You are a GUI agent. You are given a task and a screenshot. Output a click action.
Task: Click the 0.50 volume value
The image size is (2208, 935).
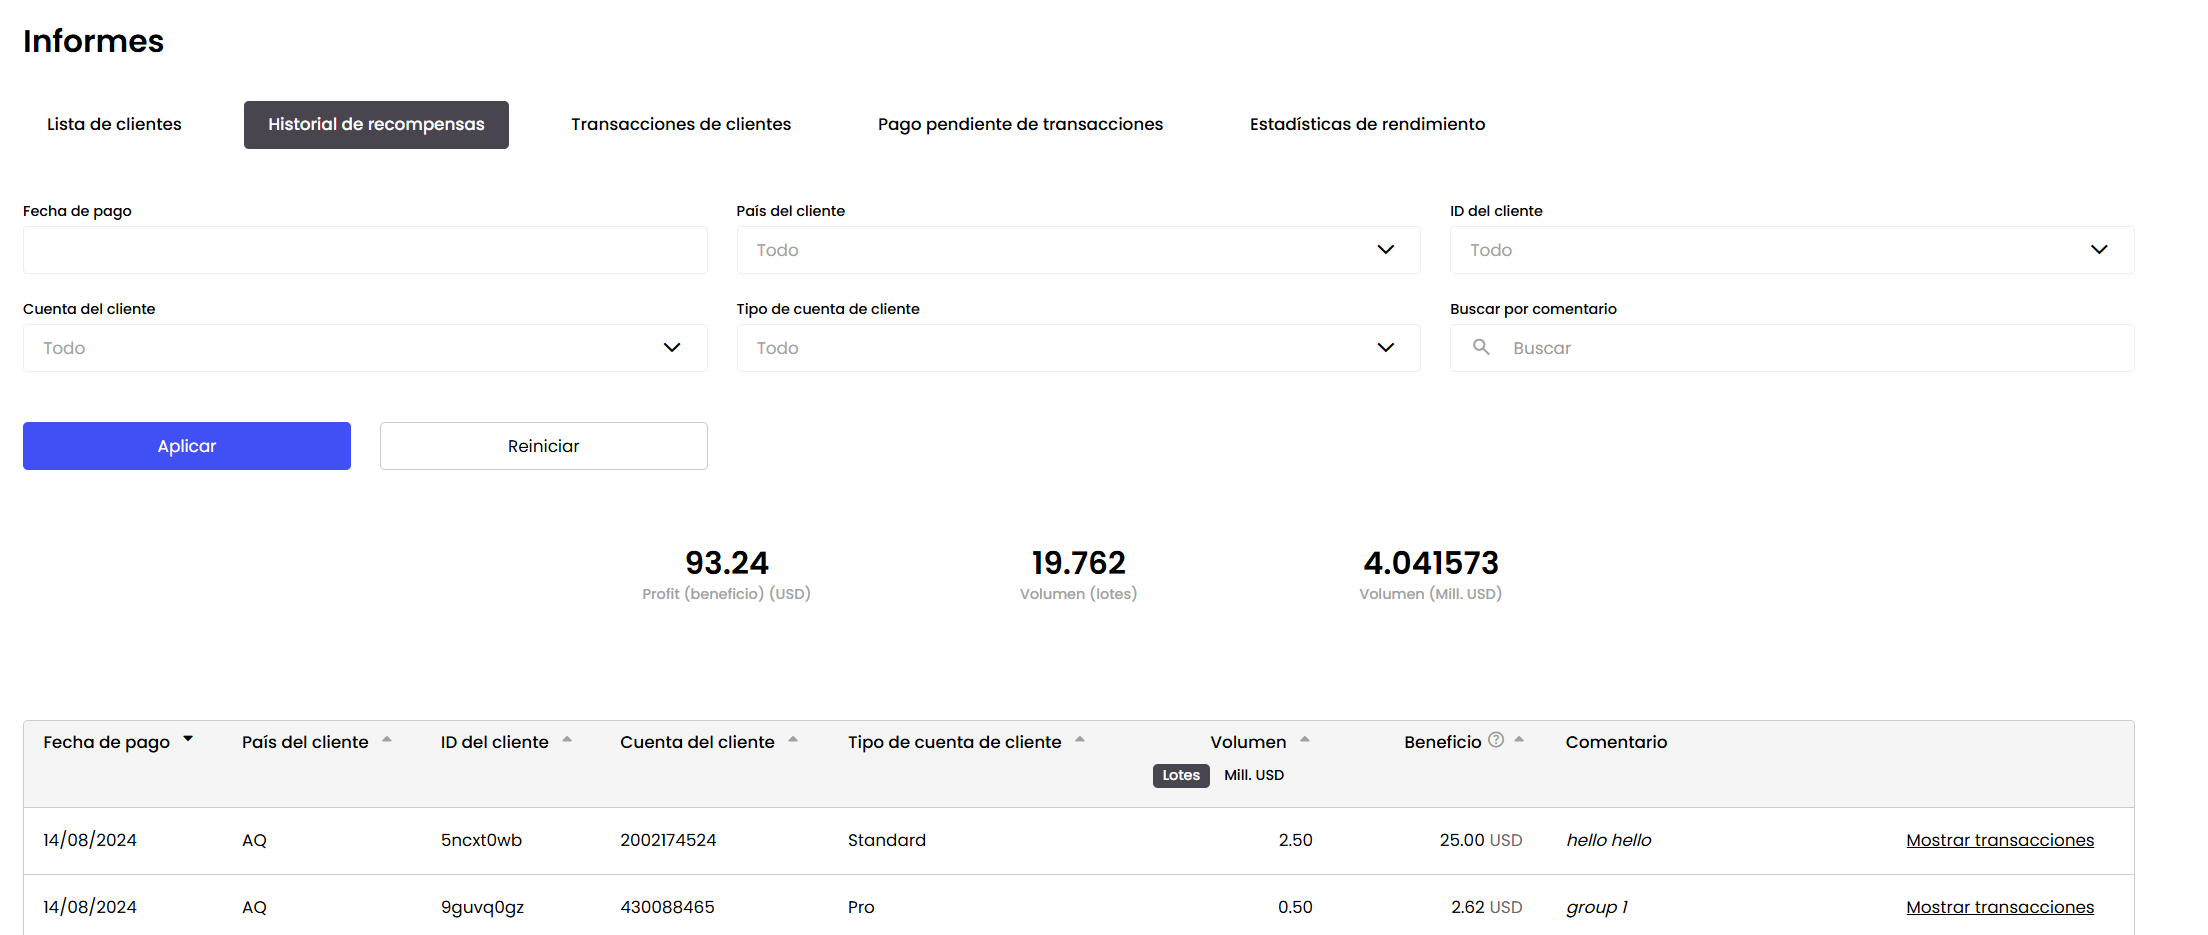[x=1295, y=907]
